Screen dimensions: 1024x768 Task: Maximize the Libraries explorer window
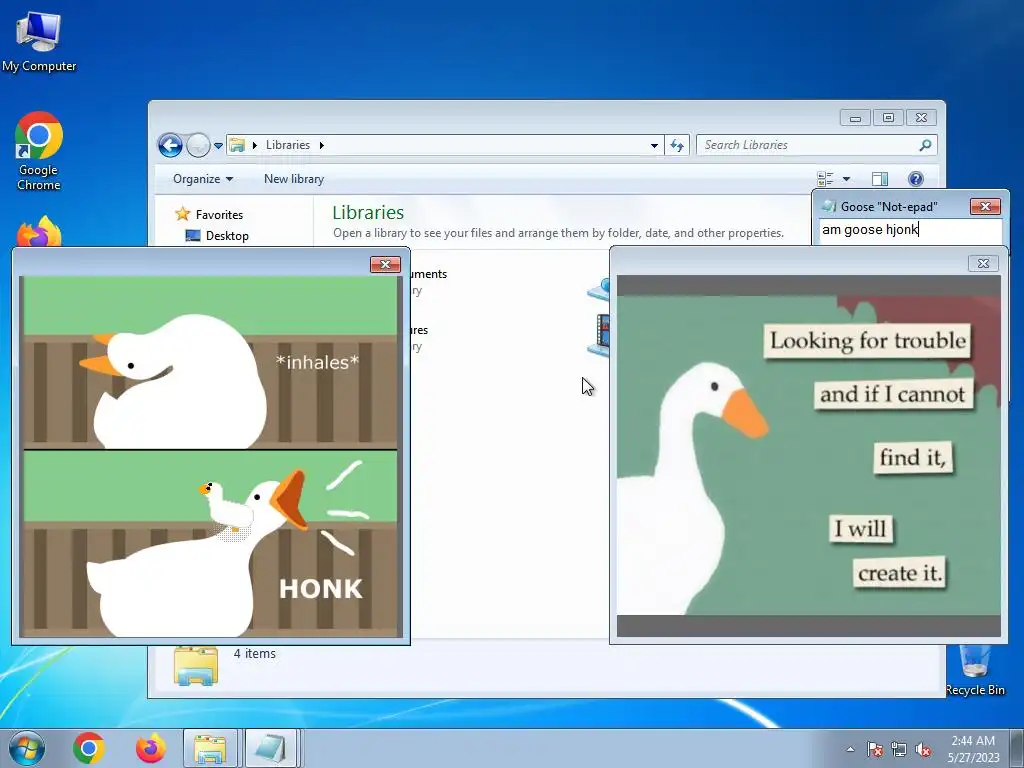tap(888, 118)
